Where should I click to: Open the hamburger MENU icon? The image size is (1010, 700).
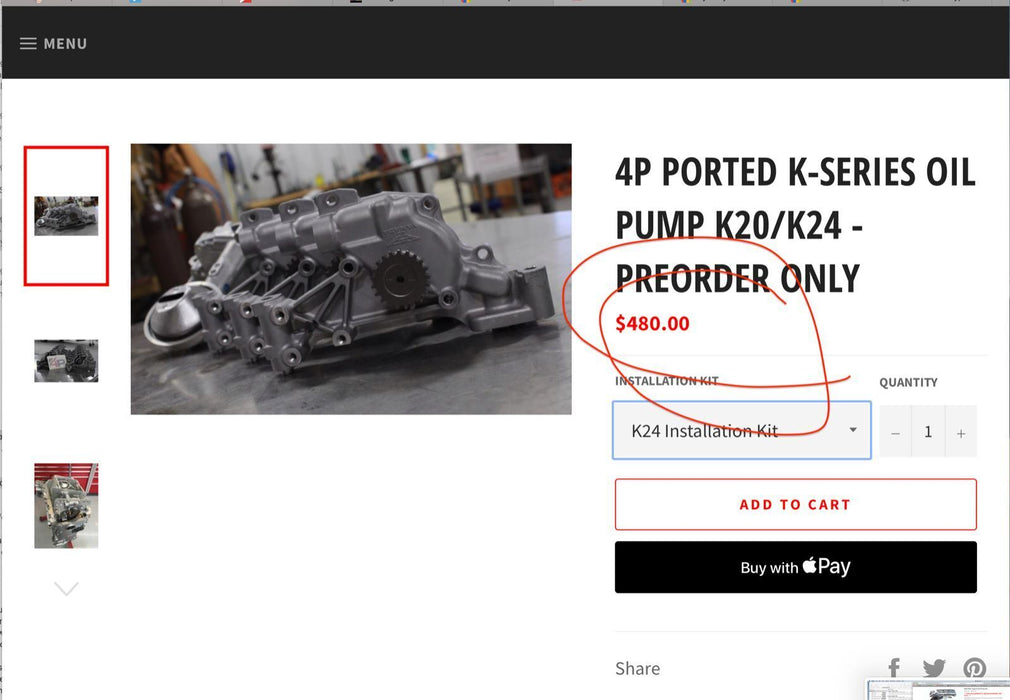tap(28, 44)
